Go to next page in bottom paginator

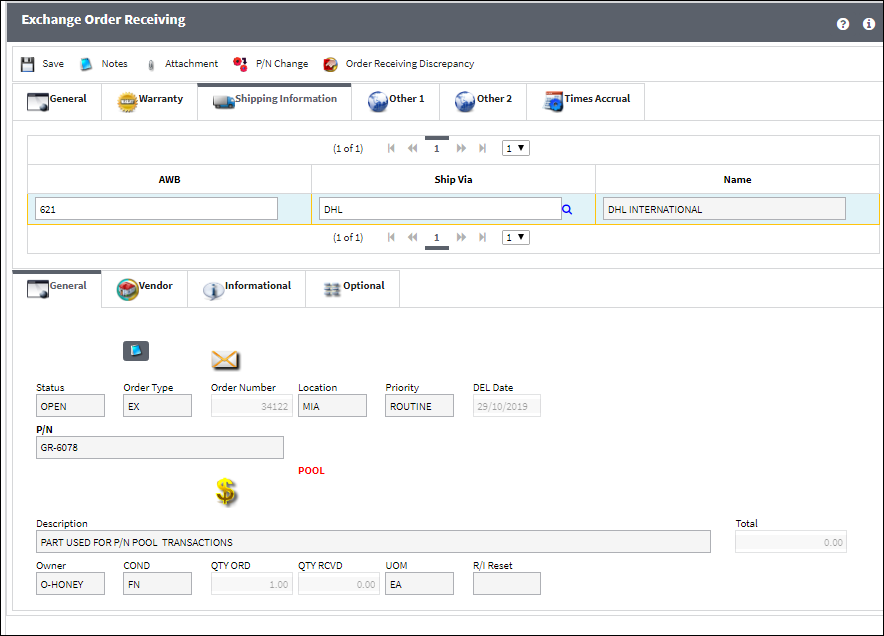[461, 237]
